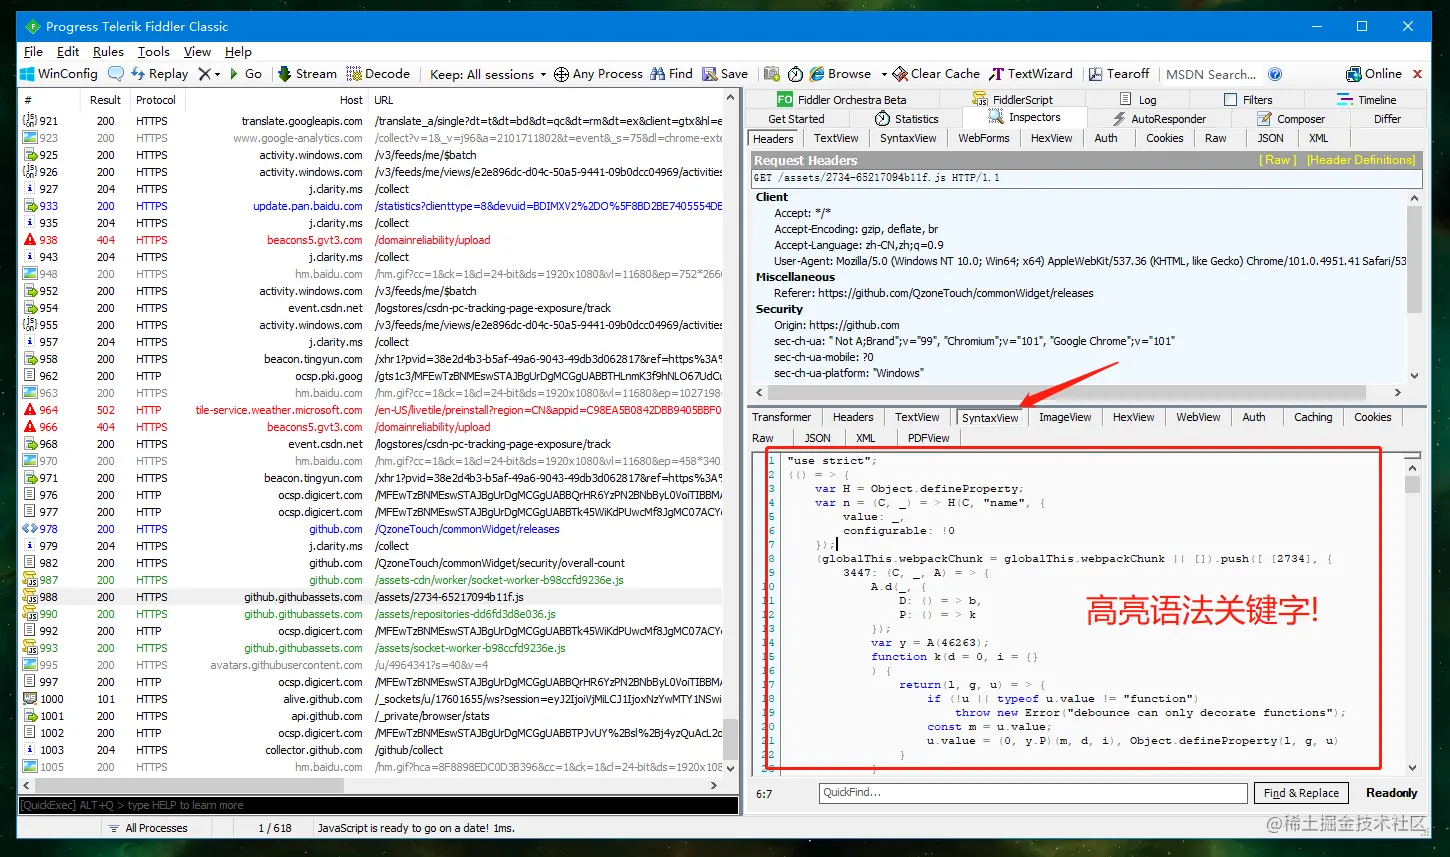Expand the Browse dropdown arrow
The height and width of the screenshot is (857, 1450).
(884, 74)
